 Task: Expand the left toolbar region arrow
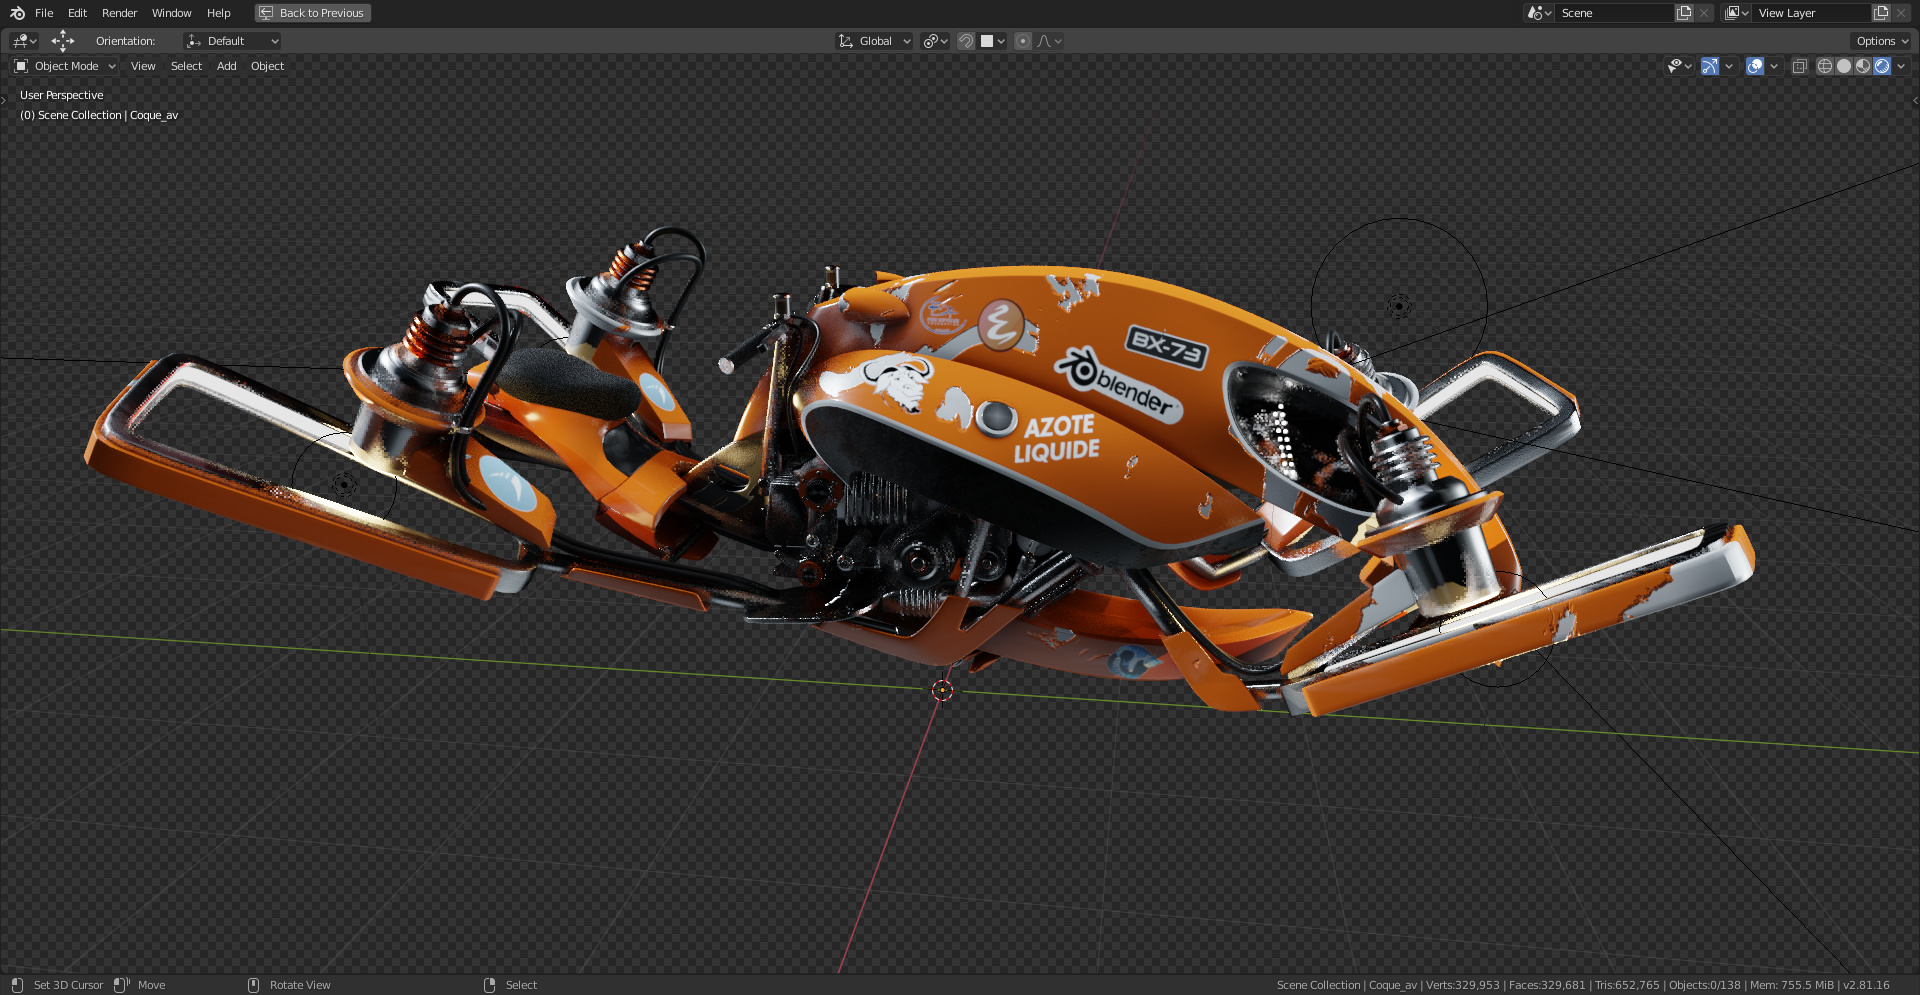(4, 100)
